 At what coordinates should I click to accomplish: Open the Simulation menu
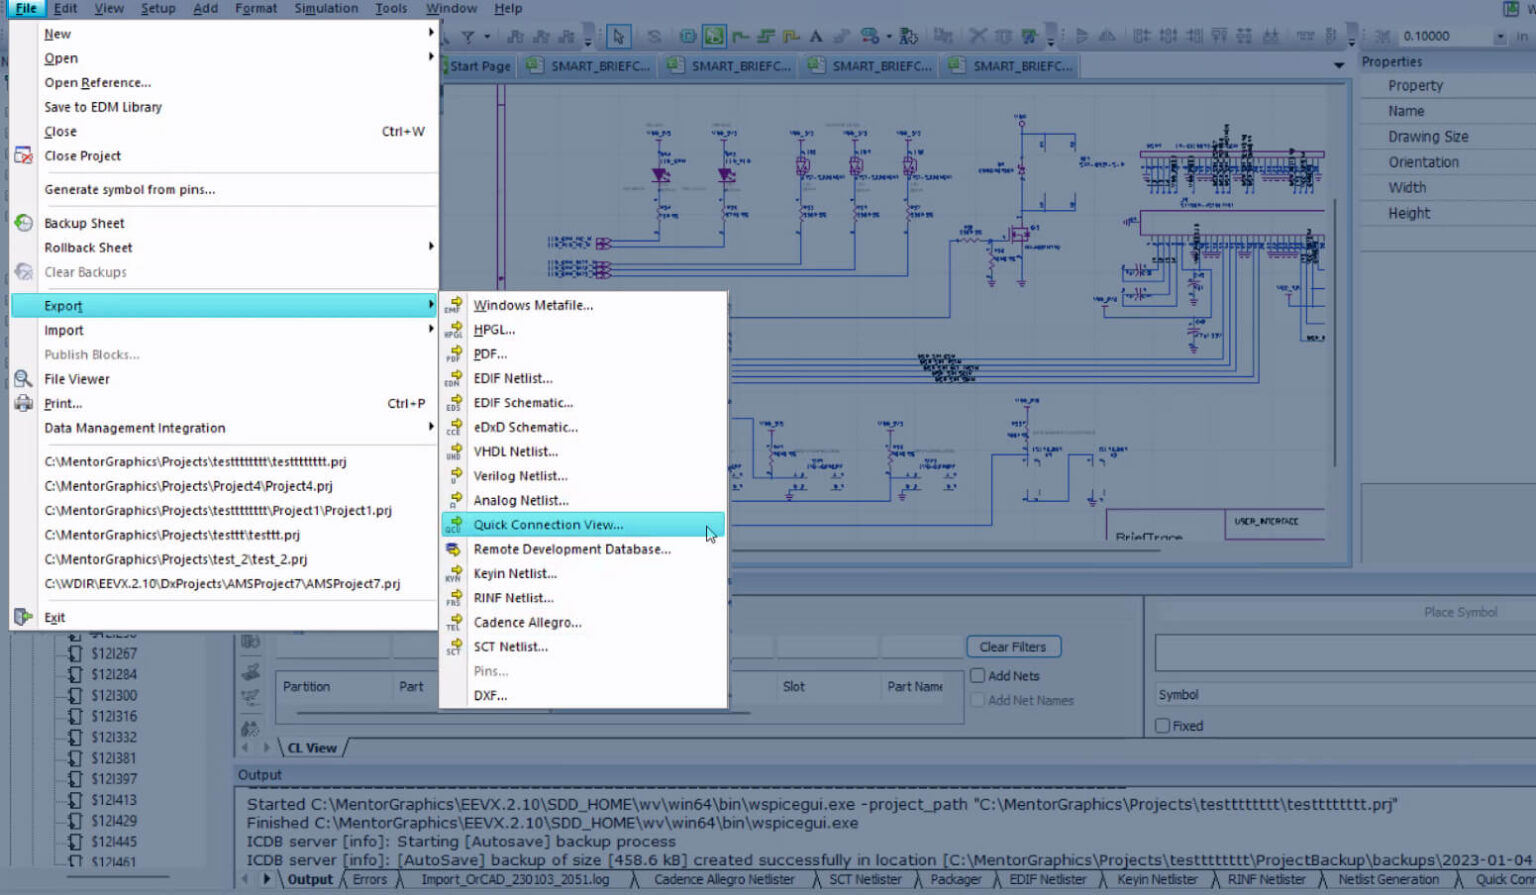point(325,8)
